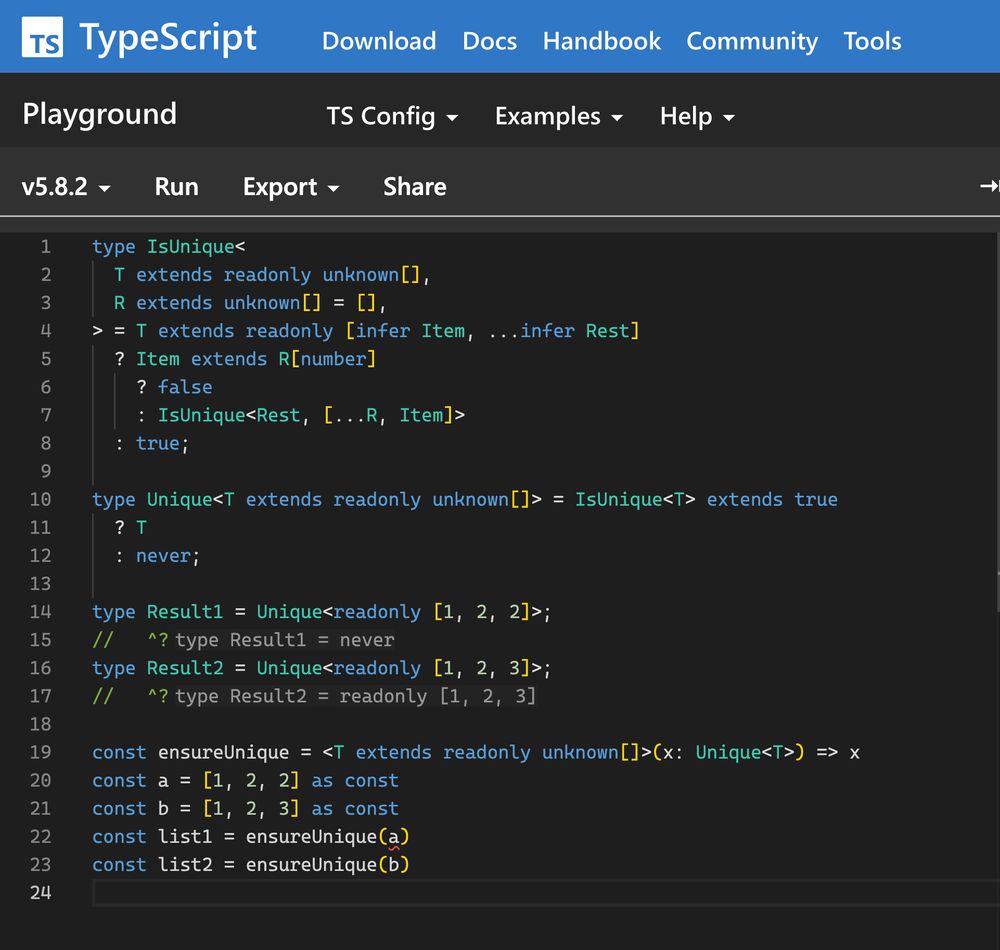Click line number 10 in gutter
The width and height of the screenshot is (1000, 950).
40,499
